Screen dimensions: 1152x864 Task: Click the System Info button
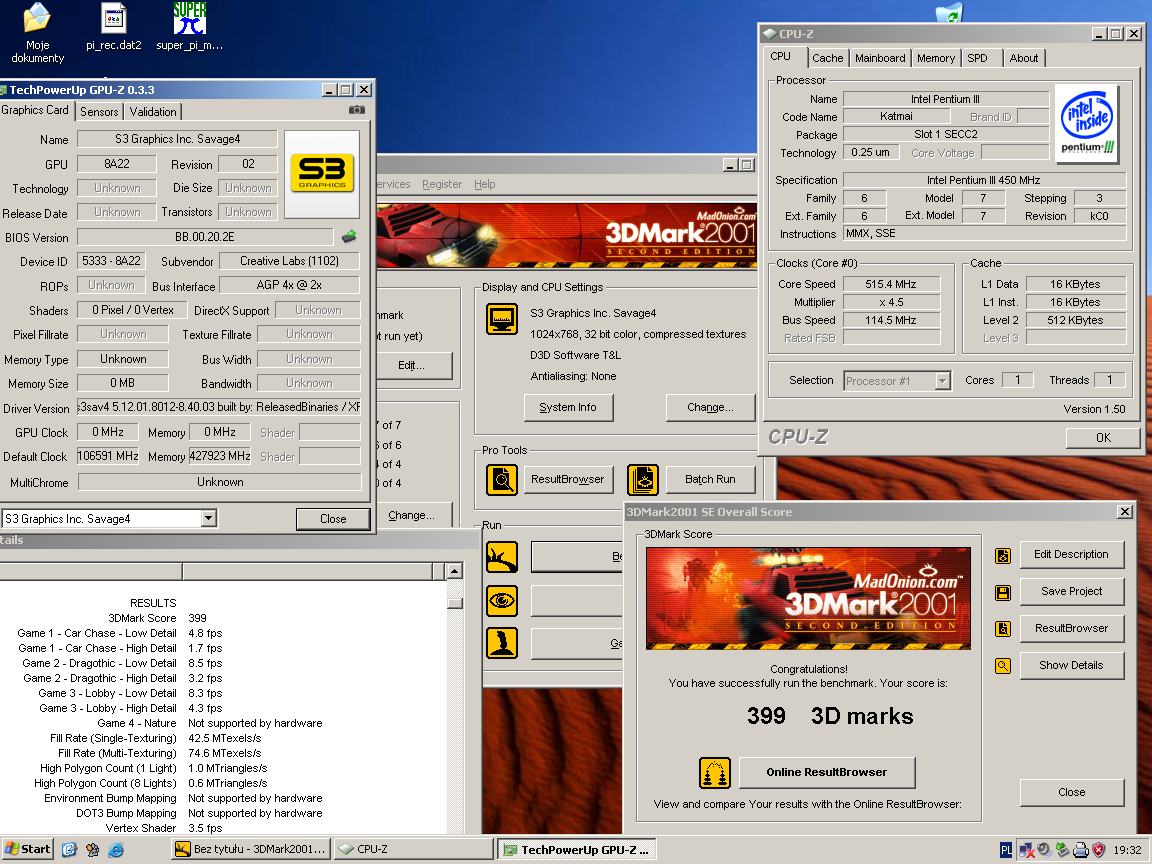(568, 408)
